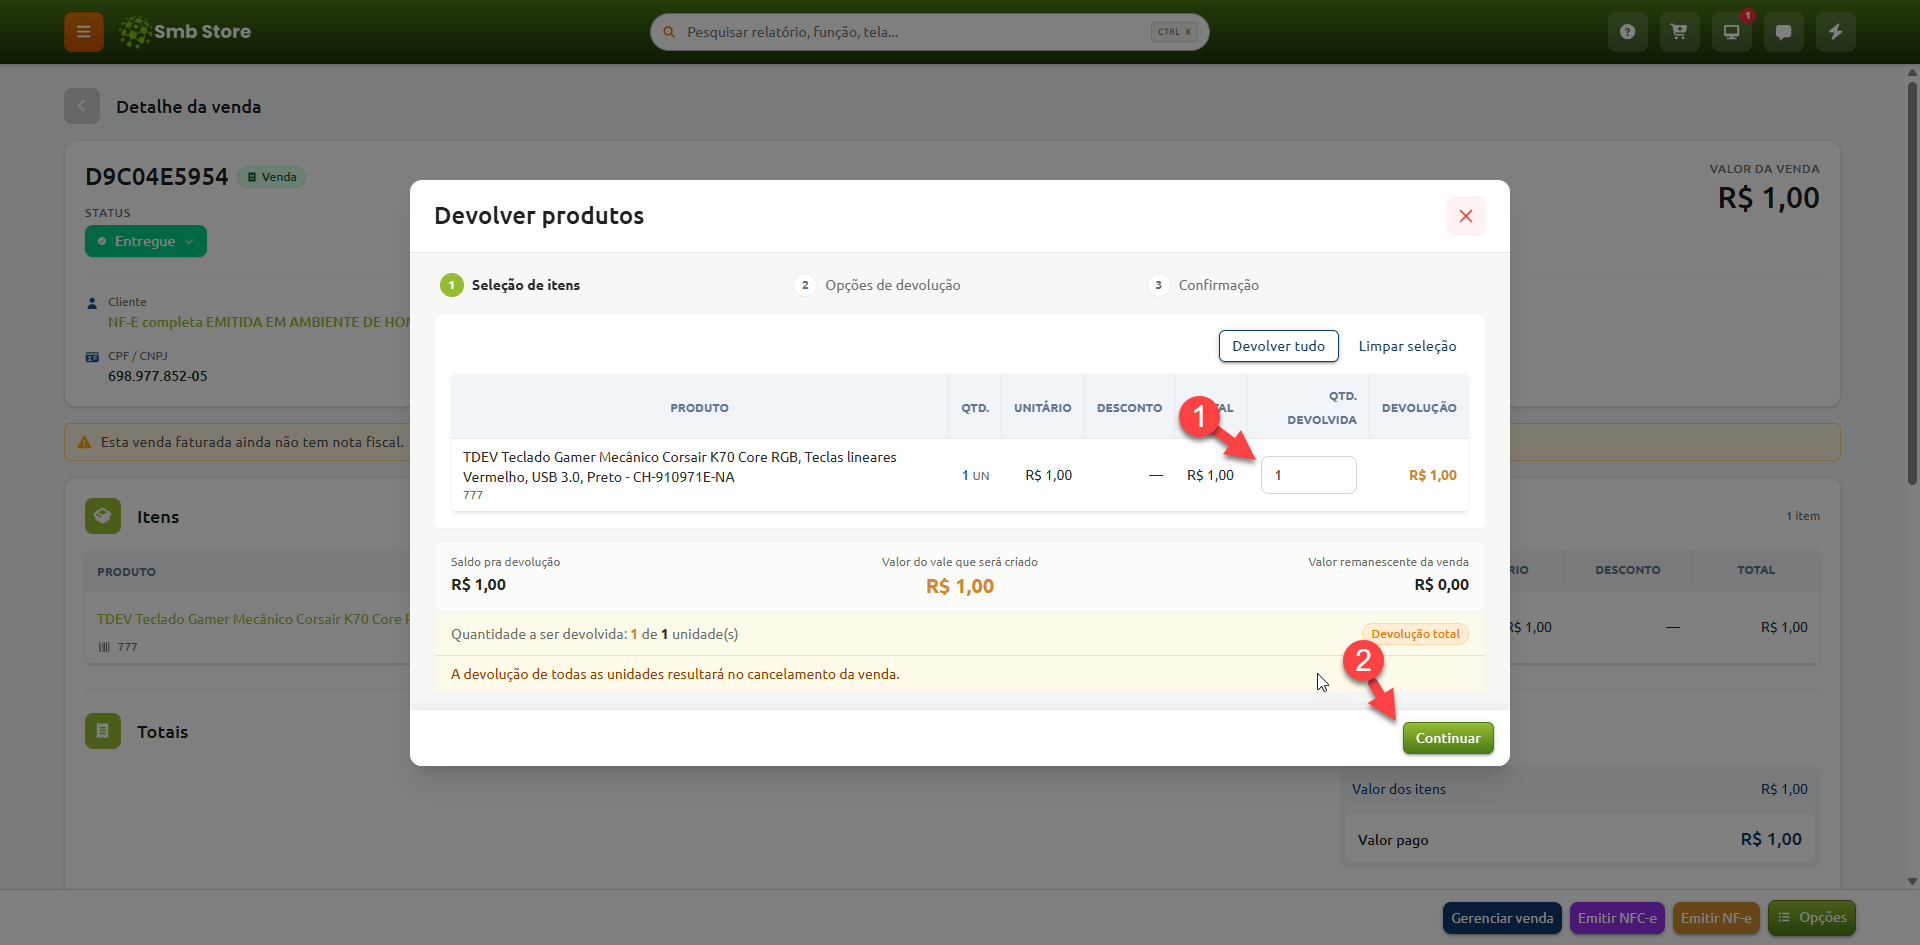Click the barcode icon beside 777

click(x=104, y=647)
